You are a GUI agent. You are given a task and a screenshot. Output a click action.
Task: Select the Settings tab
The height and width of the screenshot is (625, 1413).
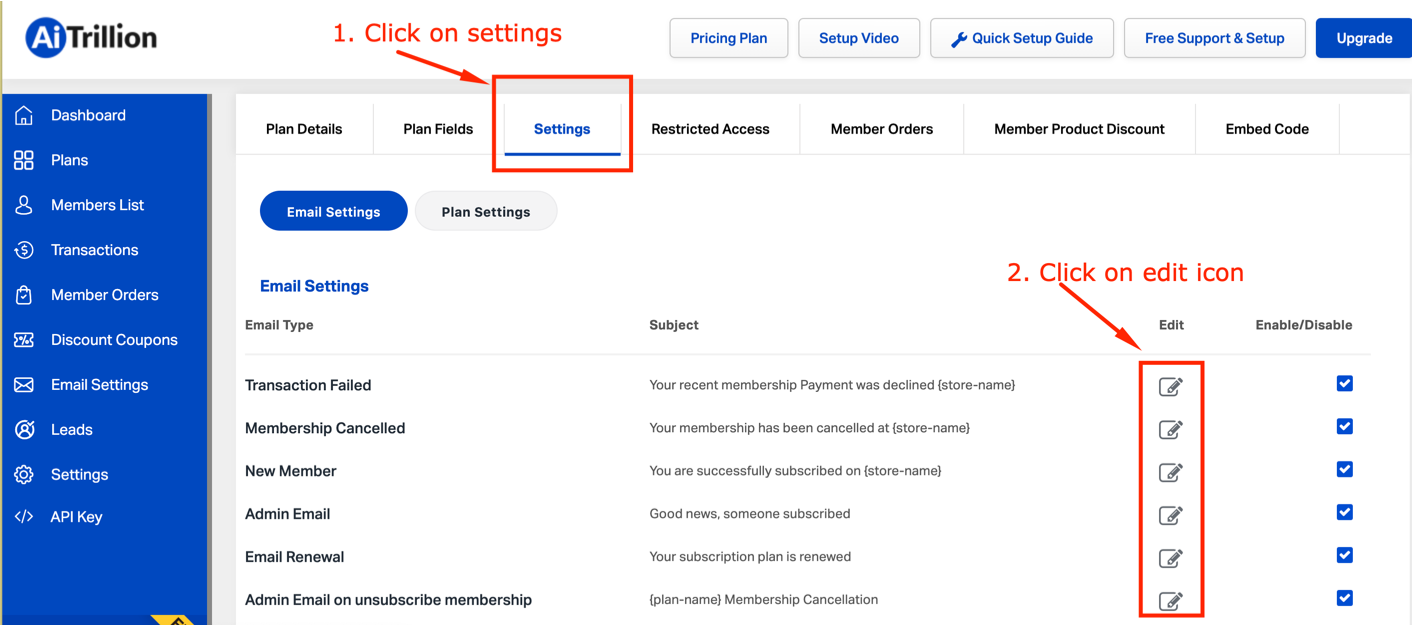pyautogui.click(x=562, y=129)
